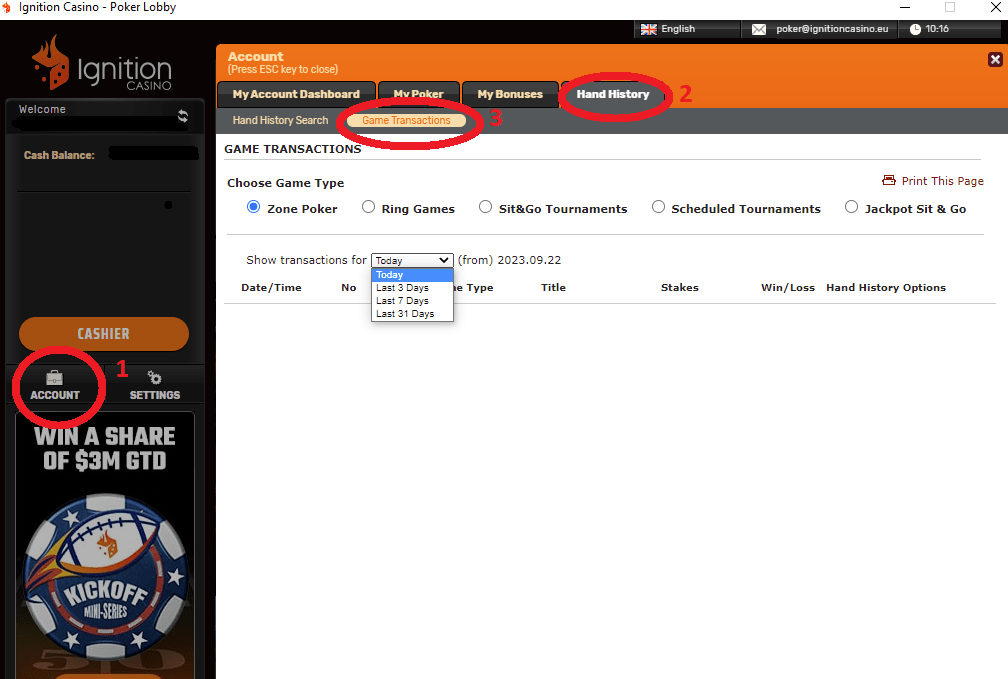The height and width of the screenshot is (679, 1008).
Task: Click the Stakes column header
Action: pos(680,287)
